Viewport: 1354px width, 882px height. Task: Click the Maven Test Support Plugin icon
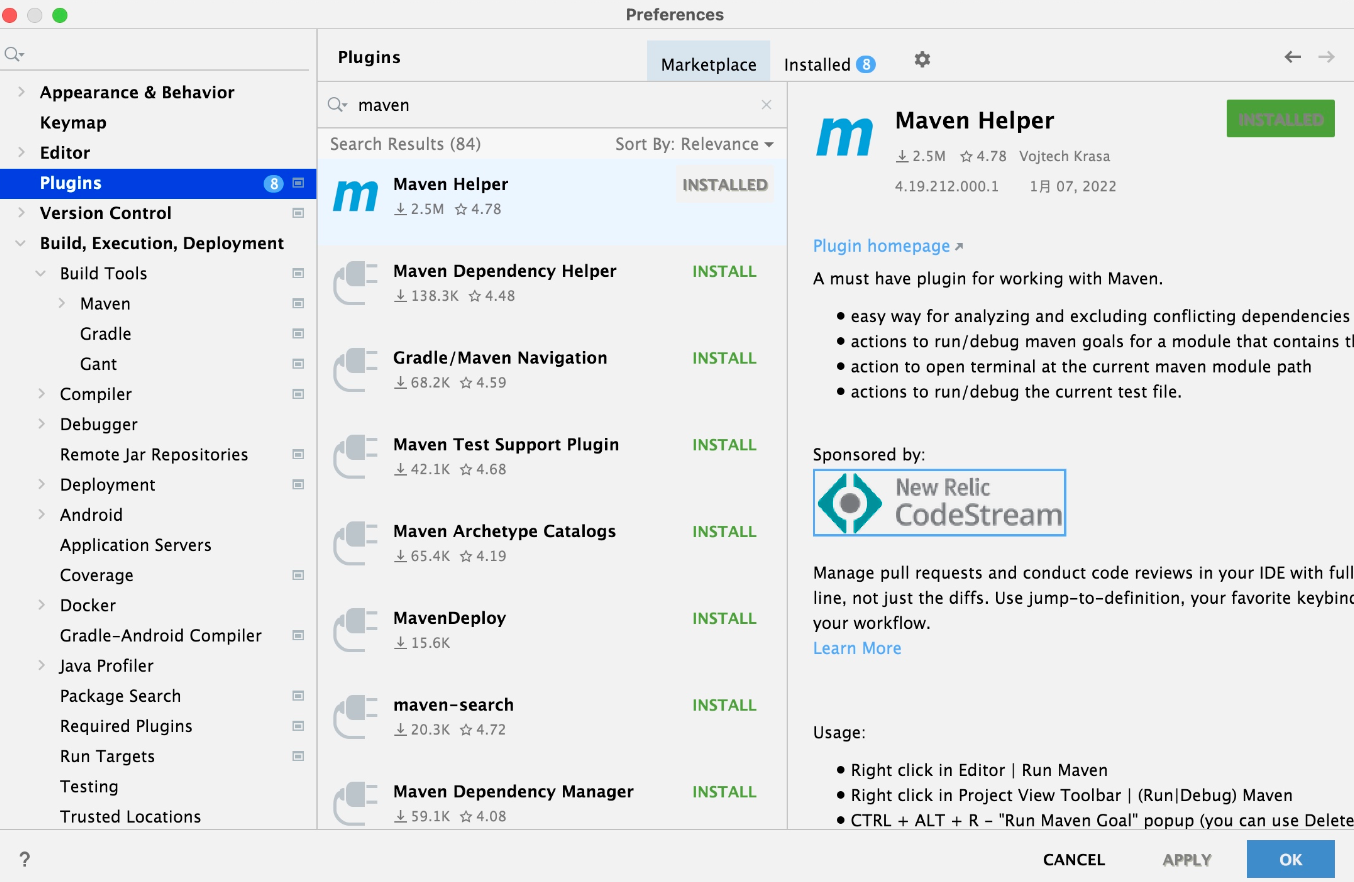(x=356, y=457)
